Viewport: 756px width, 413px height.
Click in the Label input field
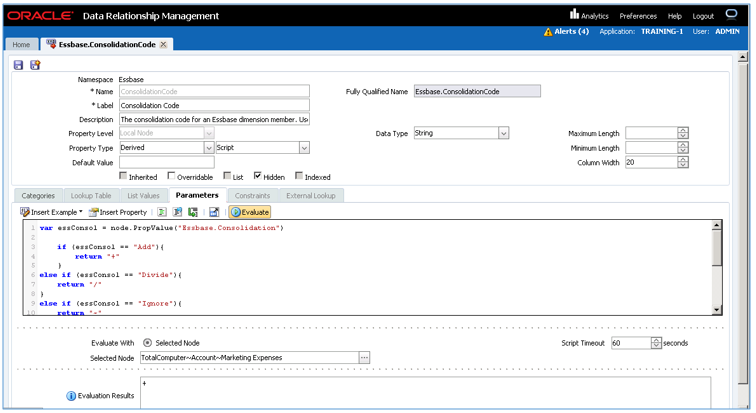[x=214, y=105]
